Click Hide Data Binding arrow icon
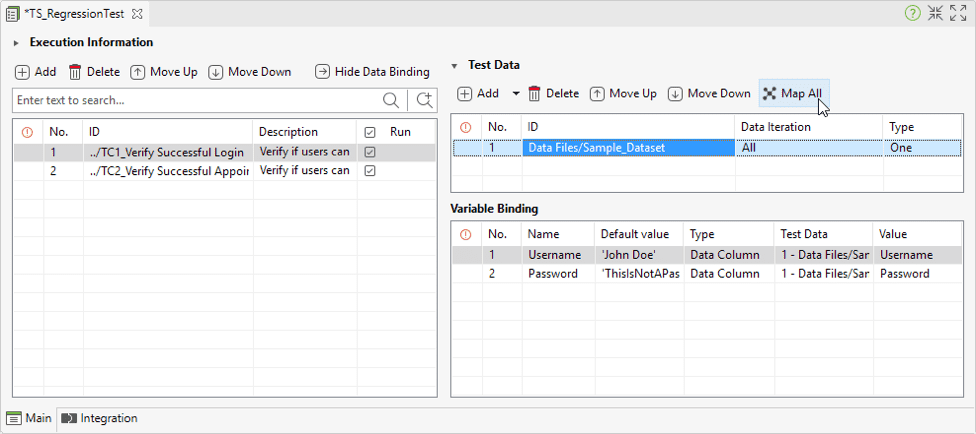The width and height of the screenshot is (976, 434). 322,72
